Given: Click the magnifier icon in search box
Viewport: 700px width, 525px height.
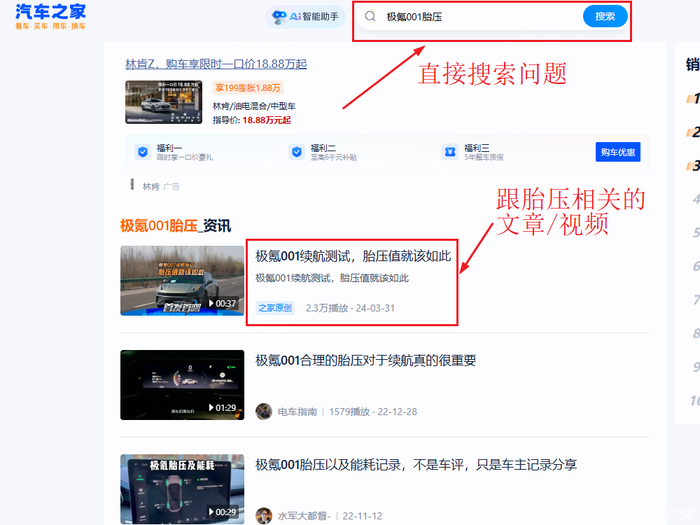Looking at the screenshot, I should 371,17.
